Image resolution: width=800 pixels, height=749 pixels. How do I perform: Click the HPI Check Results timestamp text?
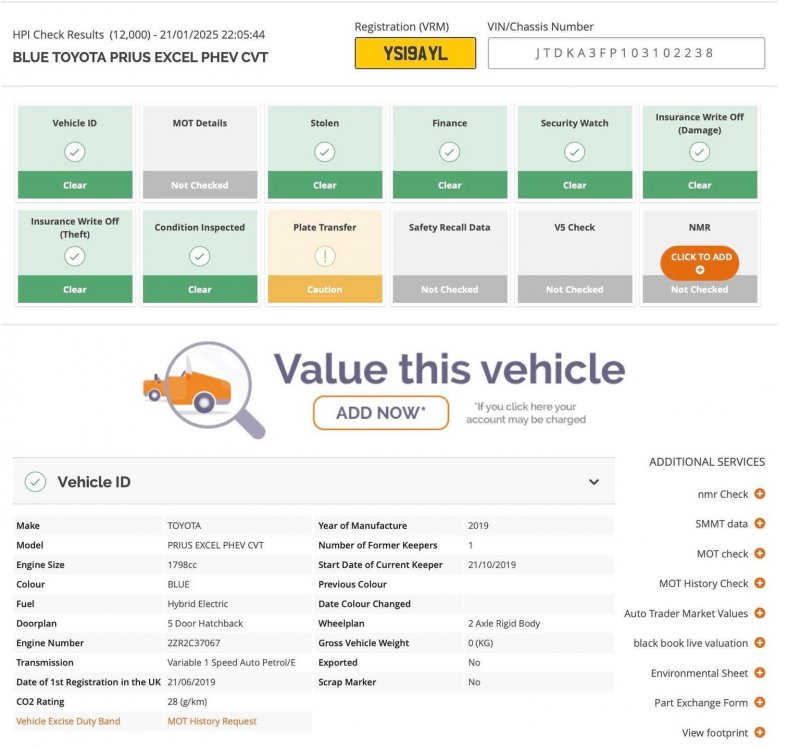click(139, 35)
